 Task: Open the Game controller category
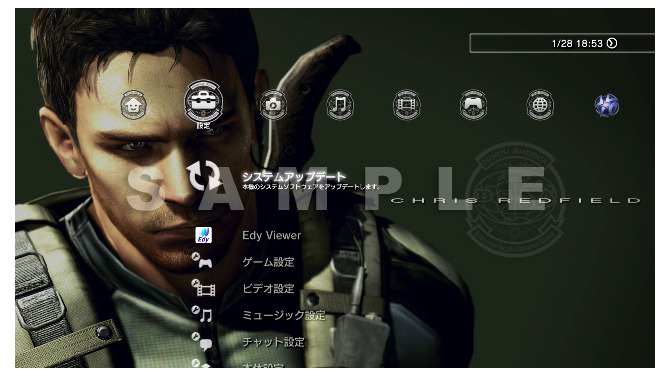click(473, 105)
